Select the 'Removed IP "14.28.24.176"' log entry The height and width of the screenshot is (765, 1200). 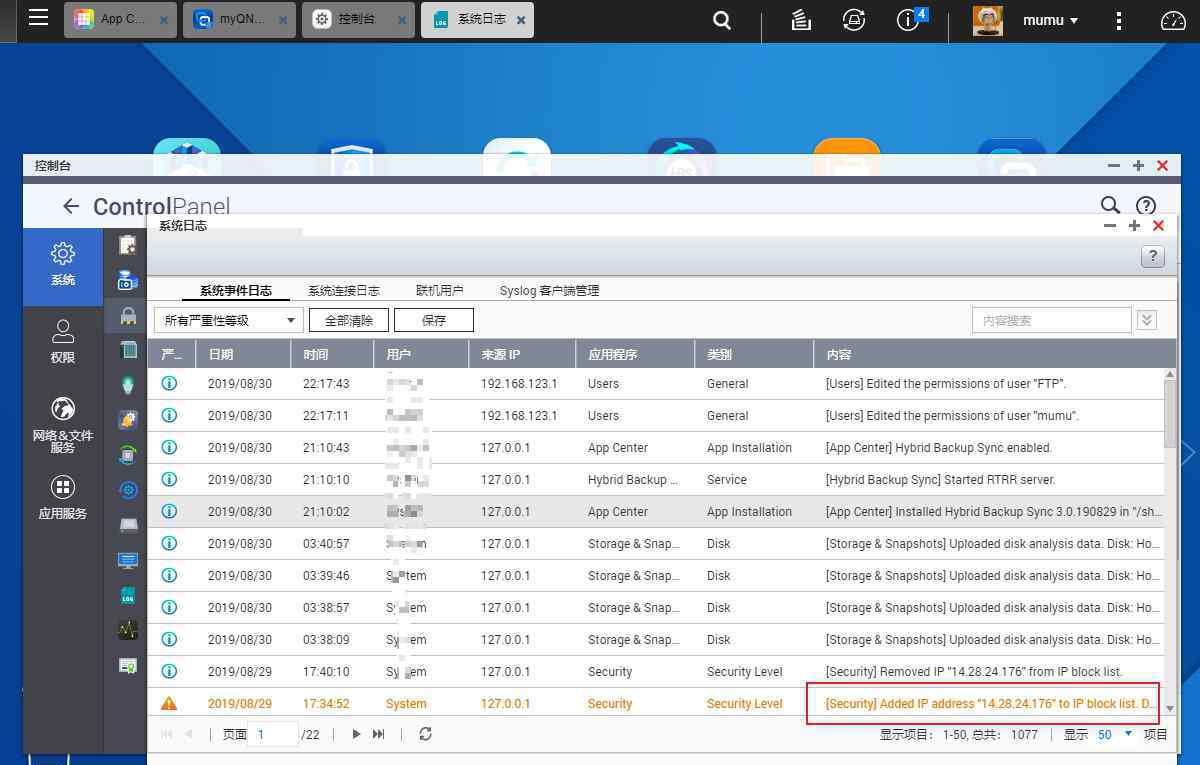click(x=656, y=671)
